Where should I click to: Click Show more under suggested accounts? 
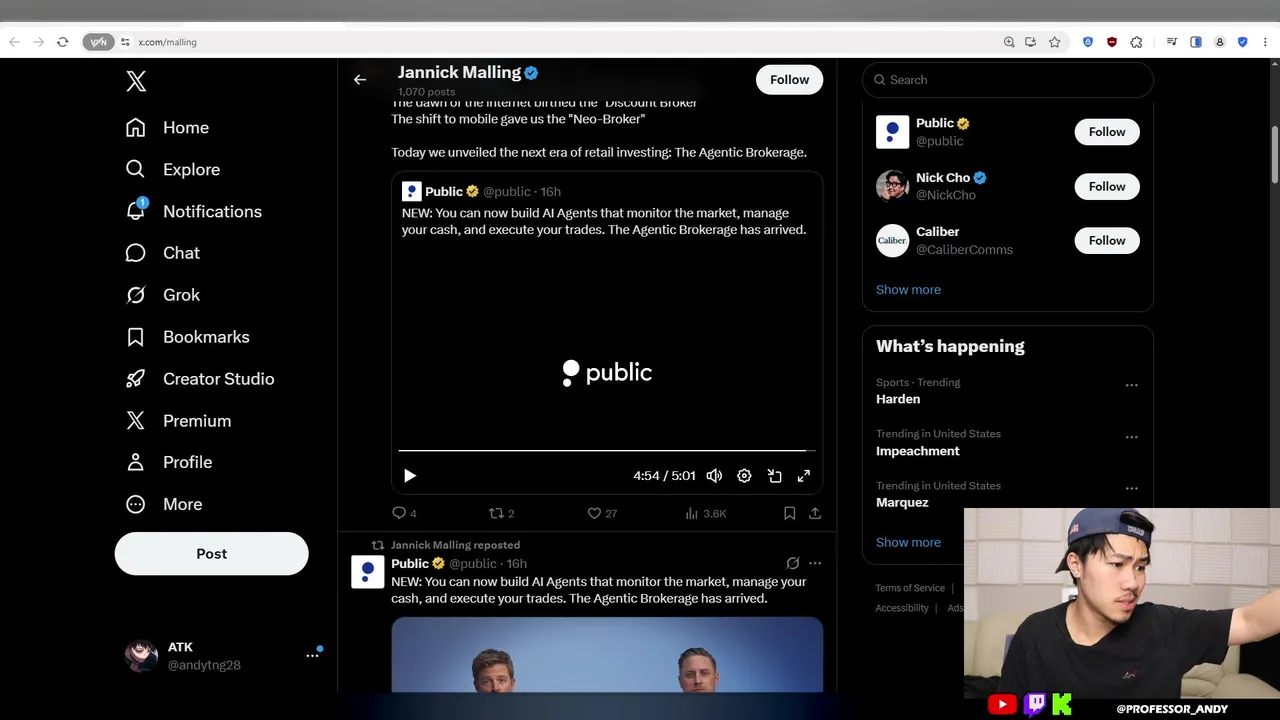(908, 290)
